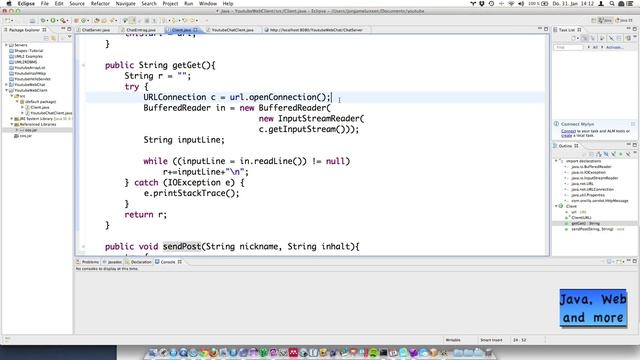Toggle Smart Insert mode in the status bar

(491, 340)
